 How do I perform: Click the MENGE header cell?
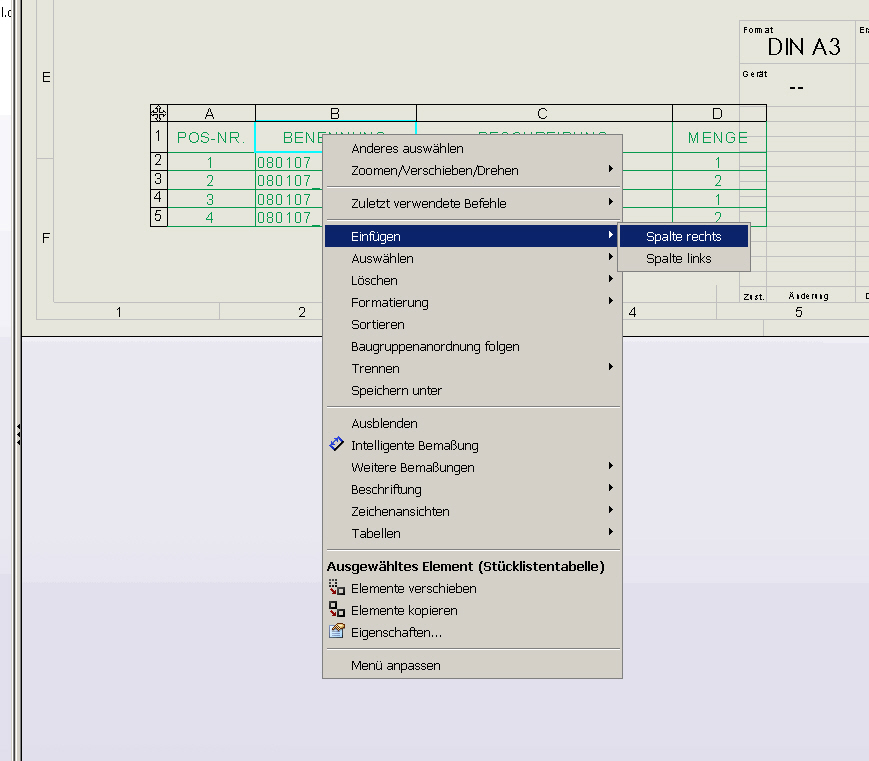719,137
